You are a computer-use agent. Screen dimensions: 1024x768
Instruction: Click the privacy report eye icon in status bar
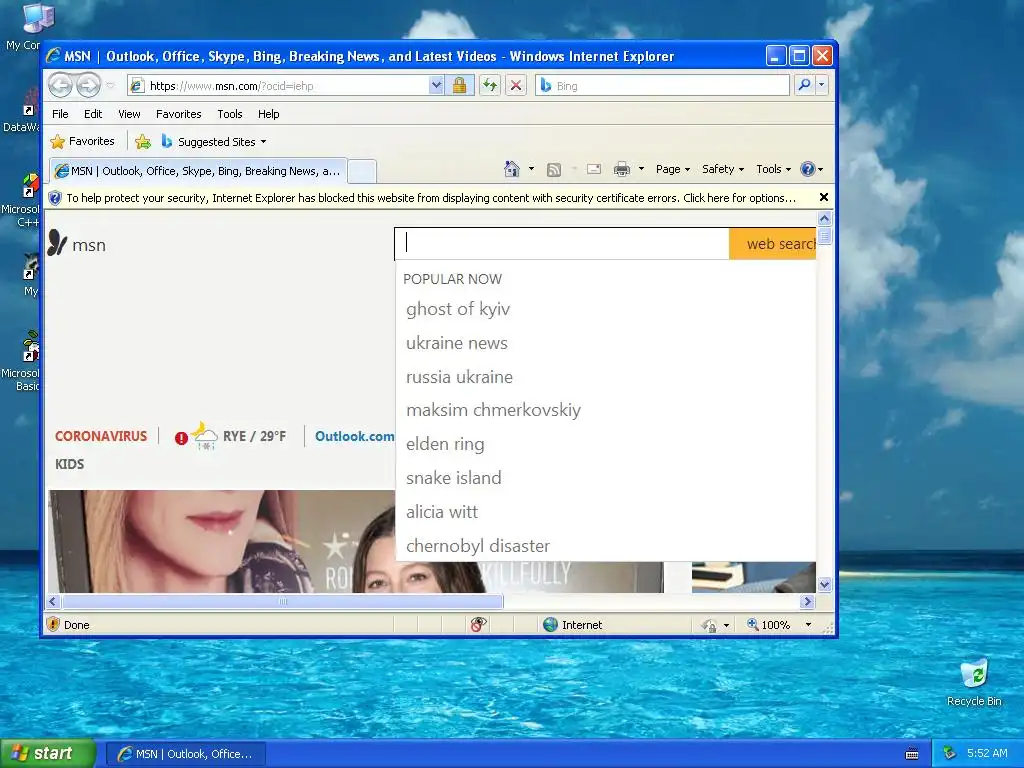(x=478, y=624)
